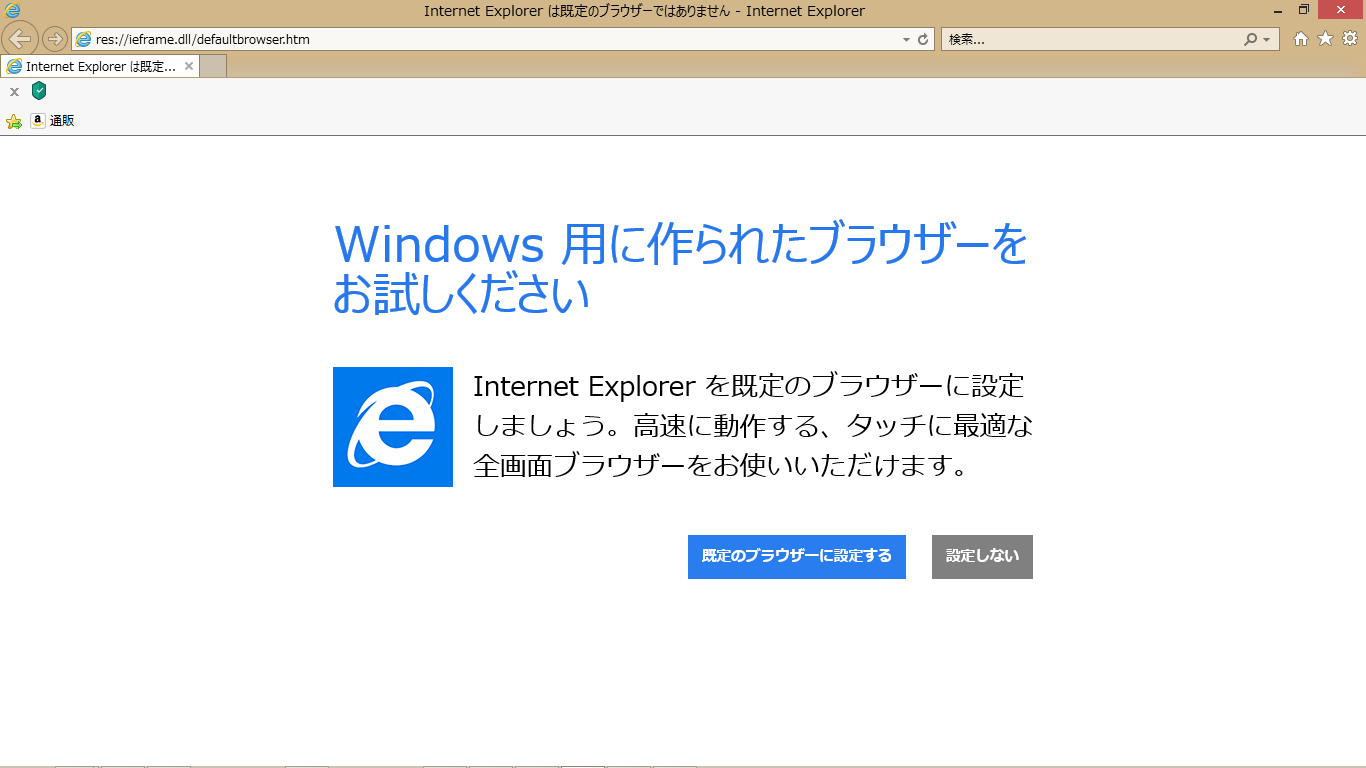Click the add-to-favorites-bar star icon

(14, 121)
